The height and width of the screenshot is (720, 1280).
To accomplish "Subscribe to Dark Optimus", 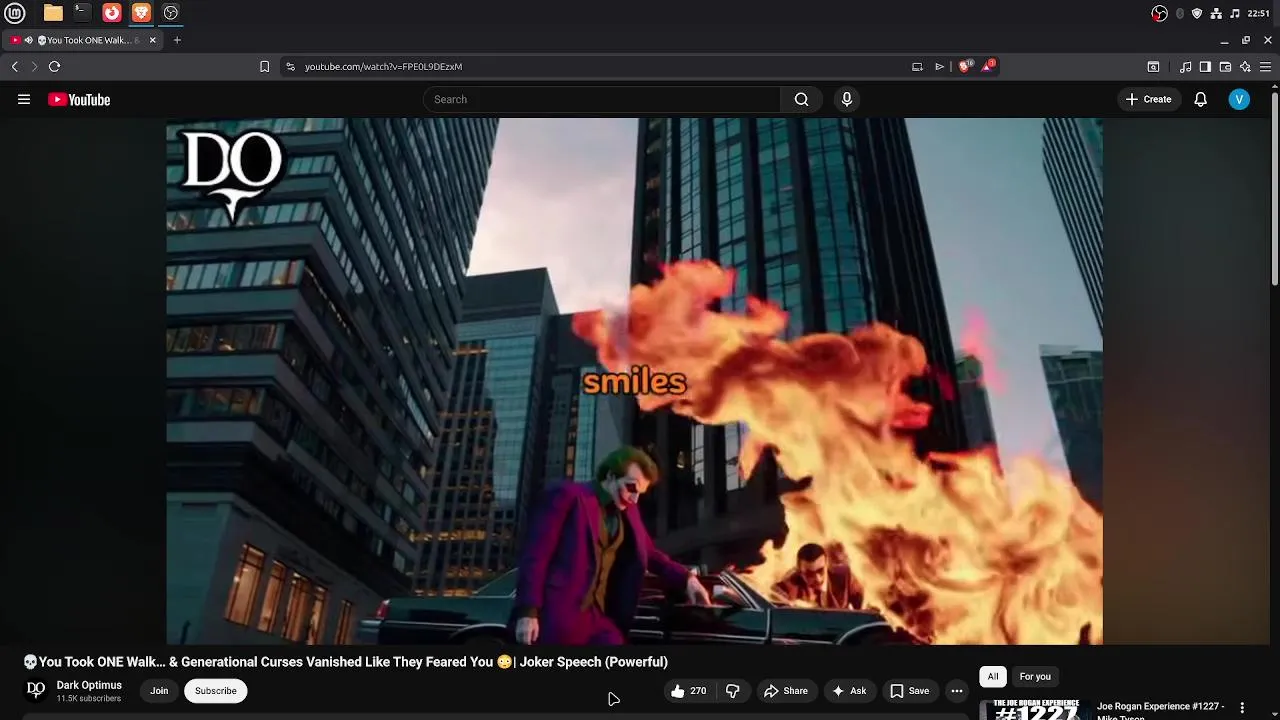I will 216,691.
